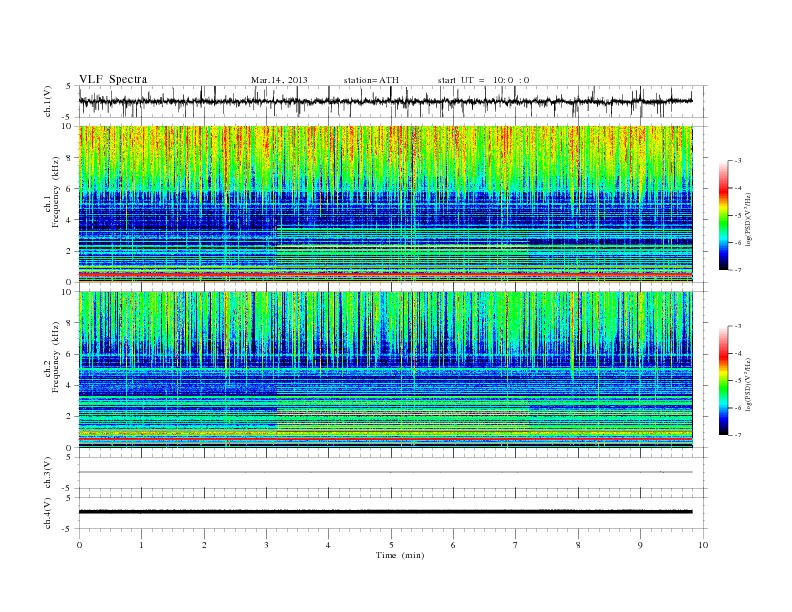
Task: Click the thick ch.4 voltage trace
Action: [x=385, y=512]
